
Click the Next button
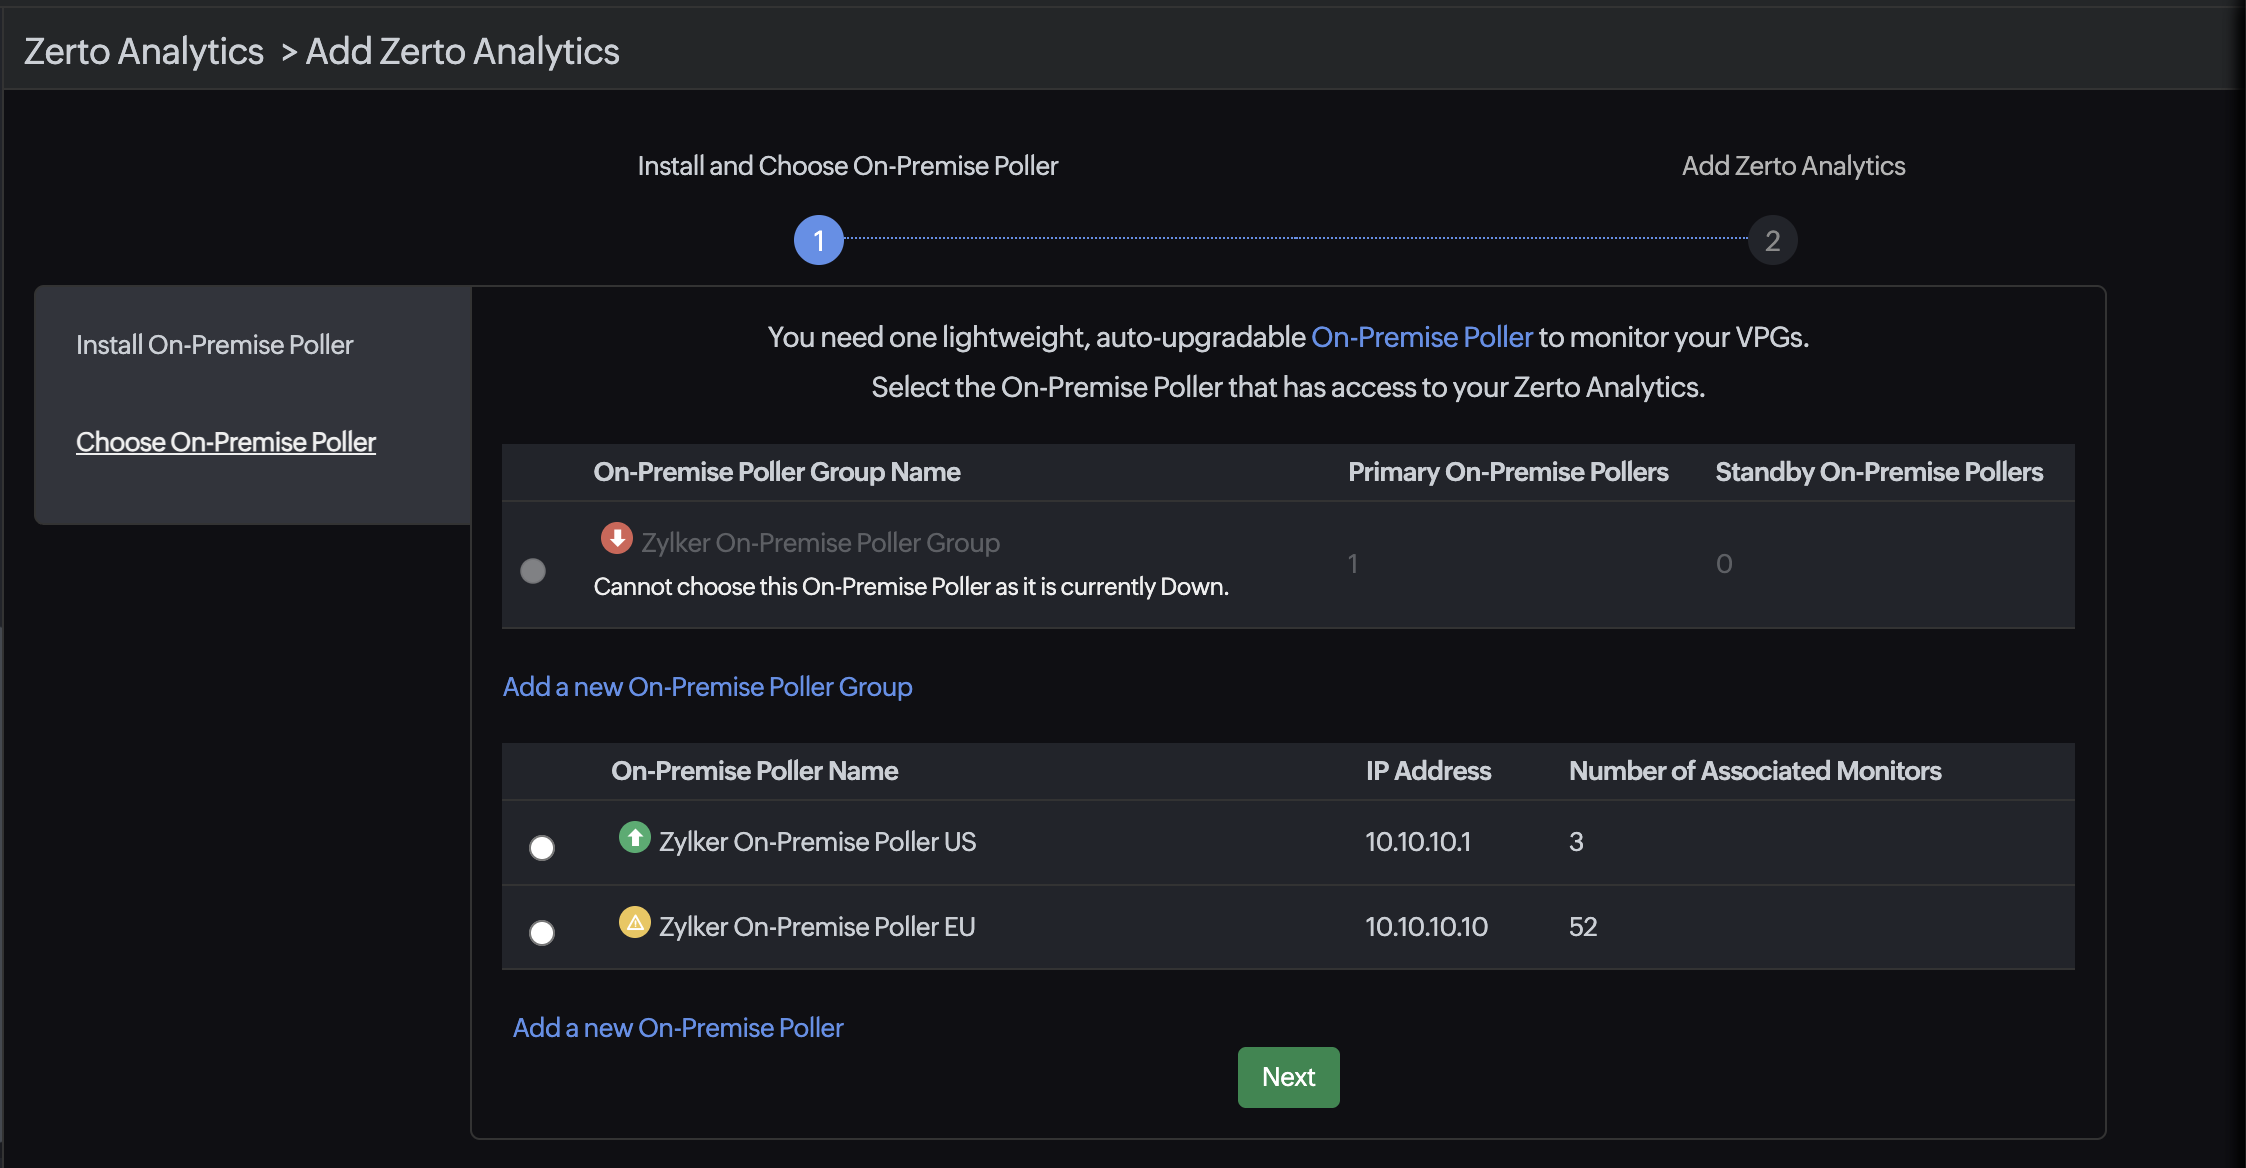point(1288,1077)
